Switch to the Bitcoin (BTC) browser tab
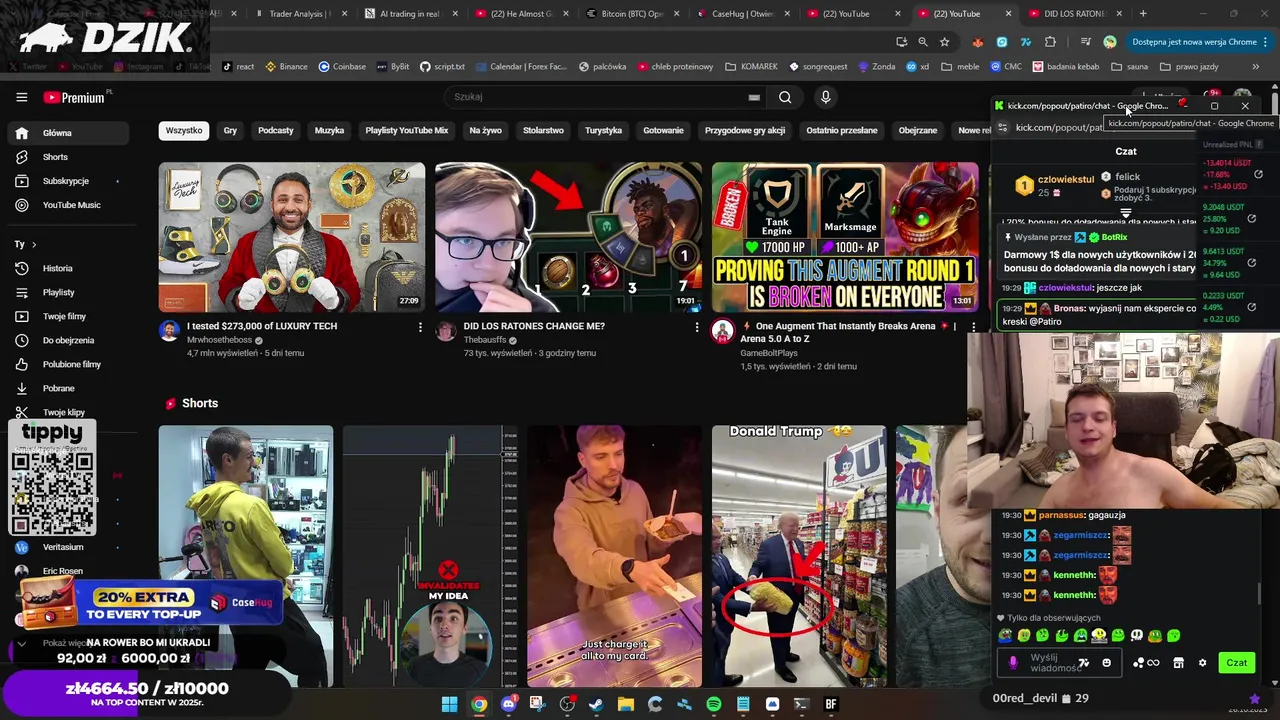The height and width of the screenshot is (720, 1280). (634, 14)
